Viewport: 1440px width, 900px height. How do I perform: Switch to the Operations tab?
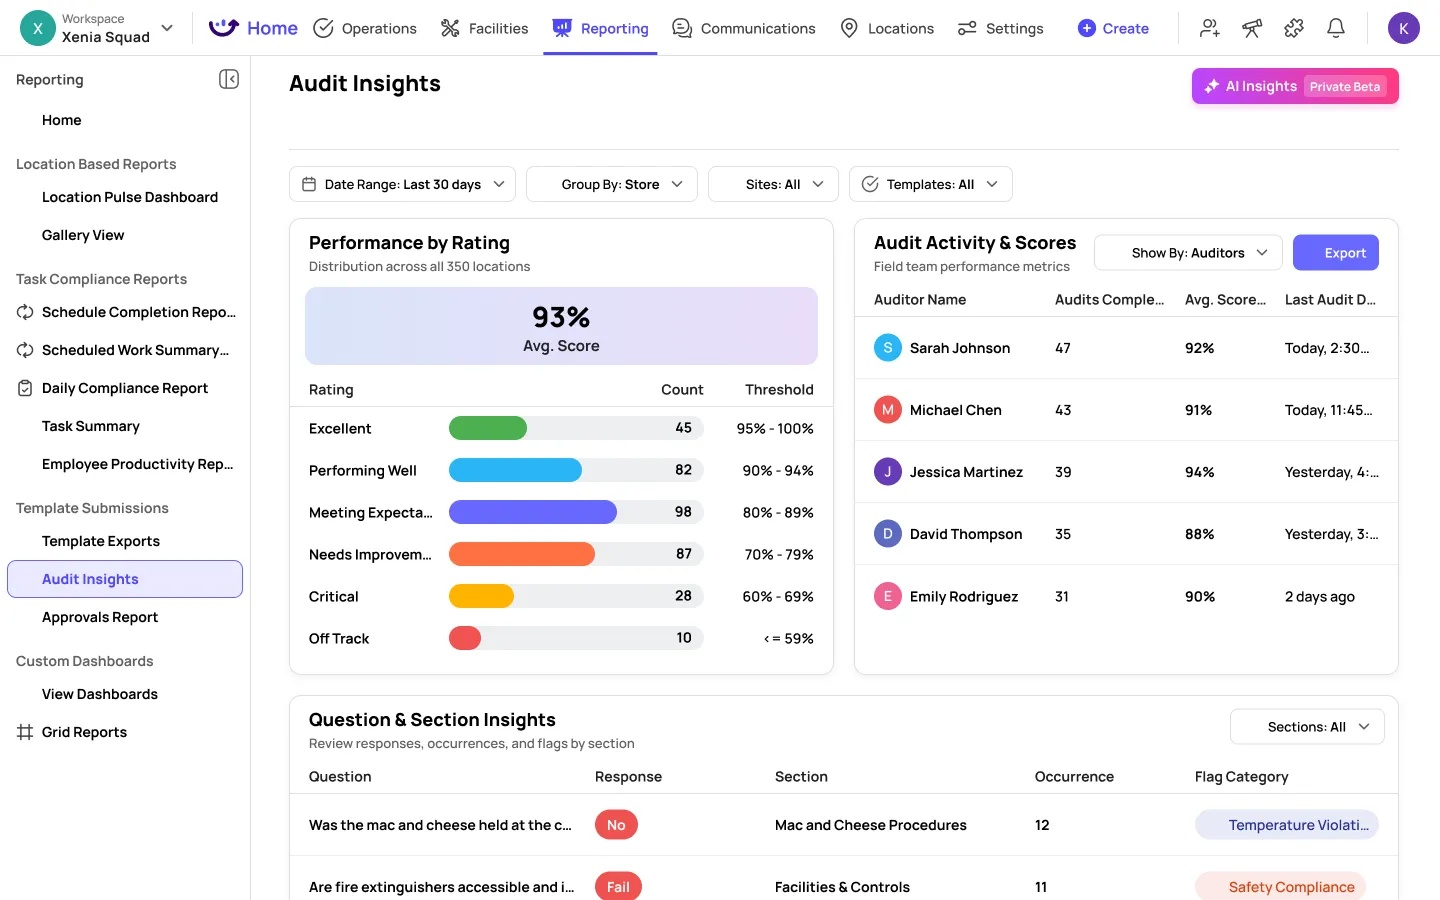(x=365, y=28)
